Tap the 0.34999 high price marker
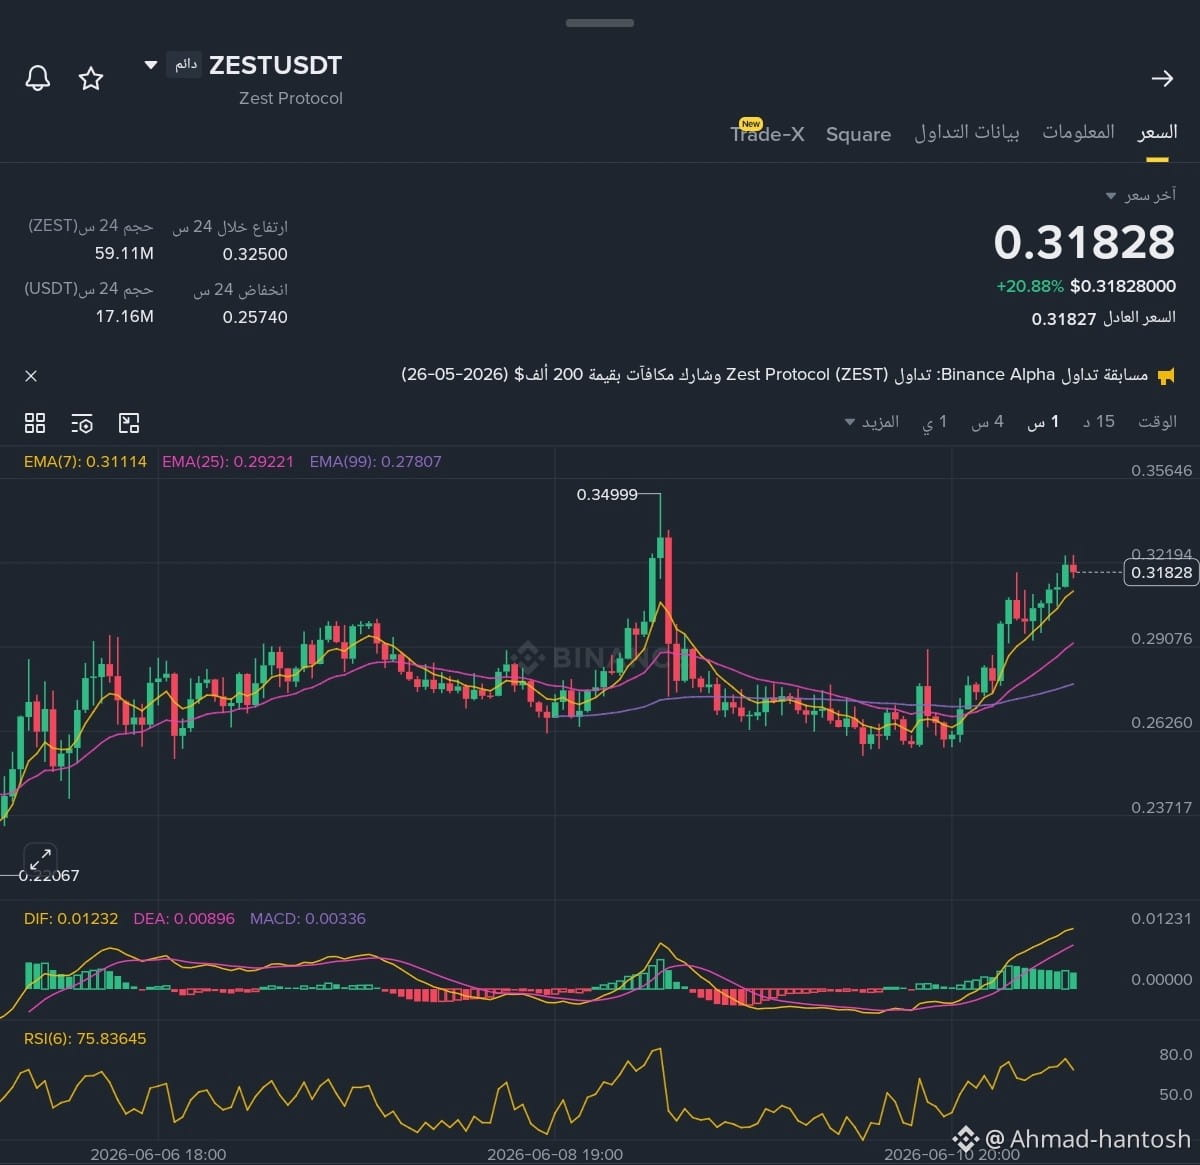The image size is (1200, 1165). 607,494
